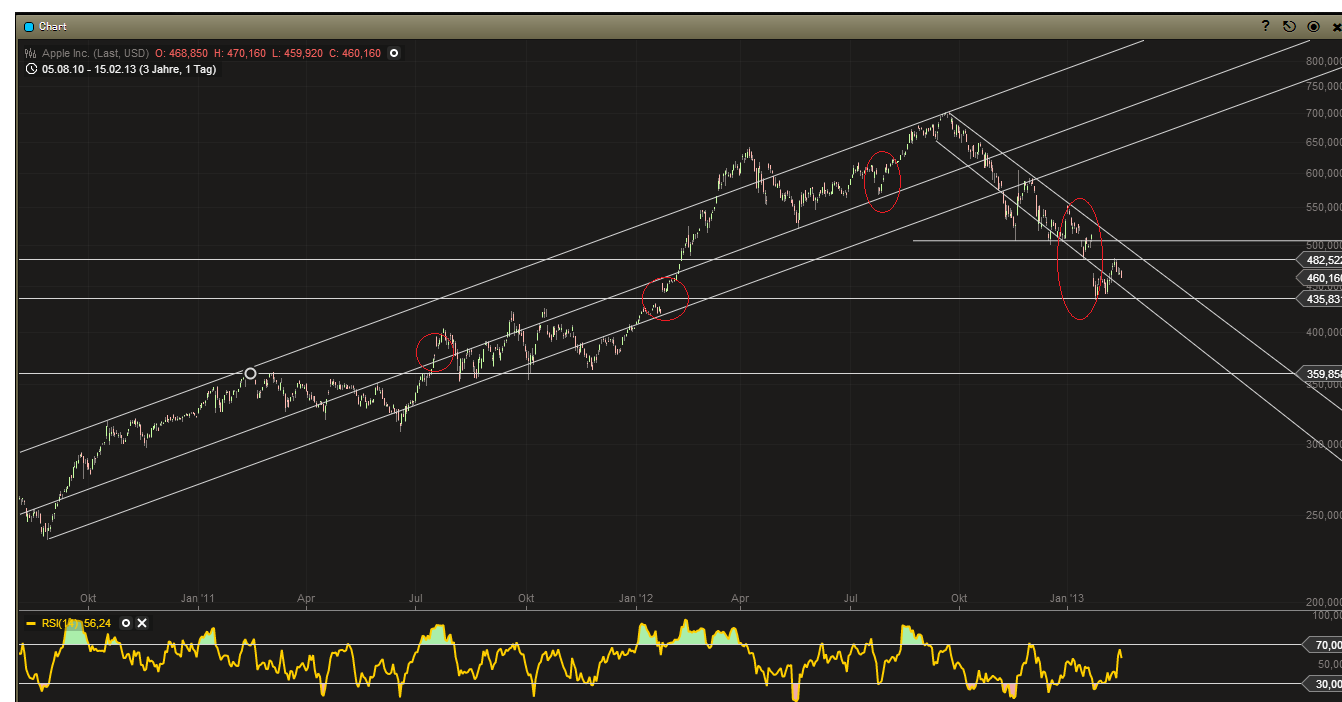This screenshot has width=1342, height=702.
Task: Click the record circle icon in the title bar
Action: click(x=1314, y=27)
